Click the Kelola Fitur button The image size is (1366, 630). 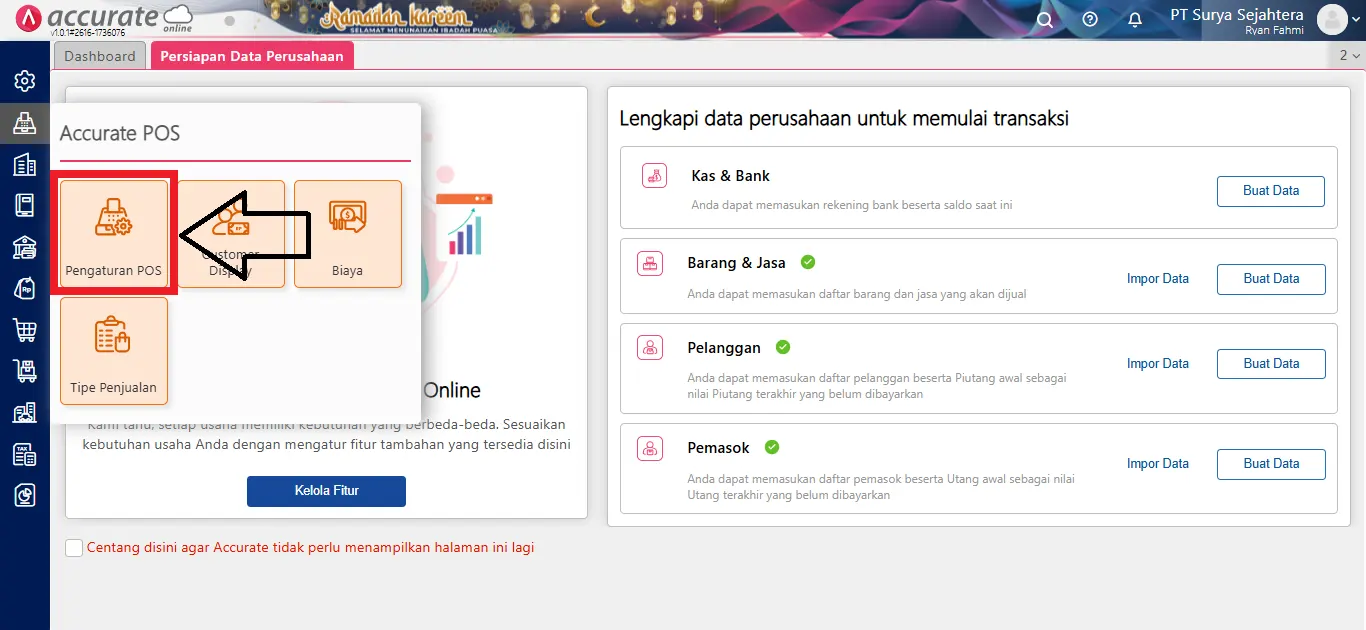pos(326,491)
